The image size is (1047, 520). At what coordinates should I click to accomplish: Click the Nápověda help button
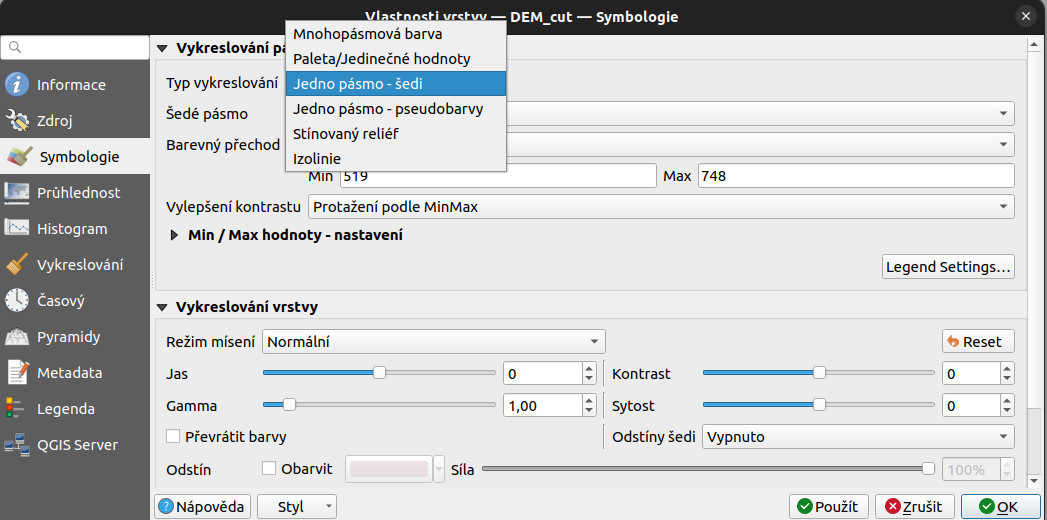(203, 507)
